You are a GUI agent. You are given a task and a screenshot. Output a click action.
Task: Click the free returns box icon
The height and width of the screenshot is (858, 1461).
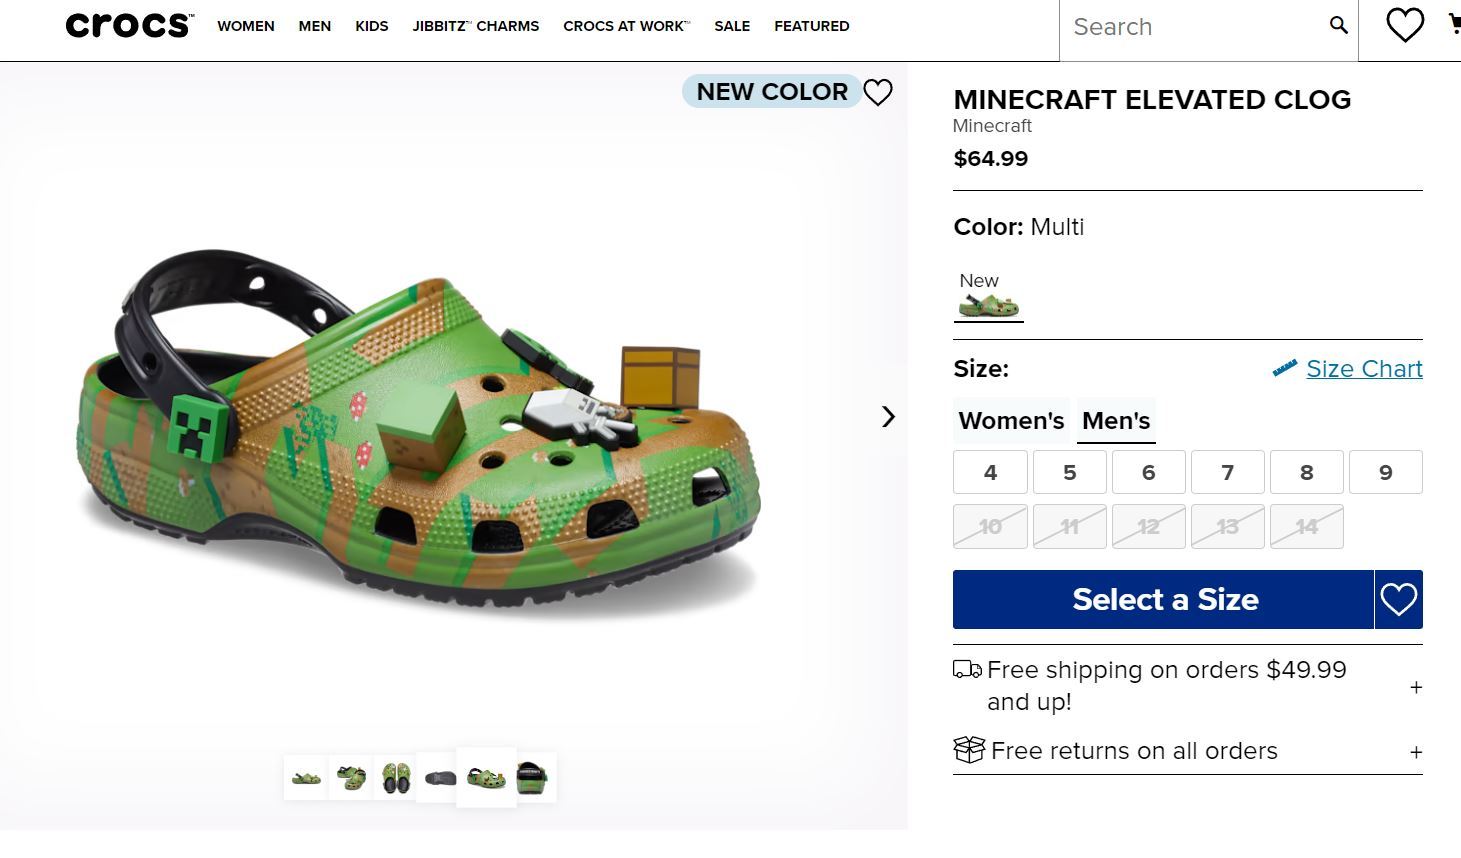point(969,750)
